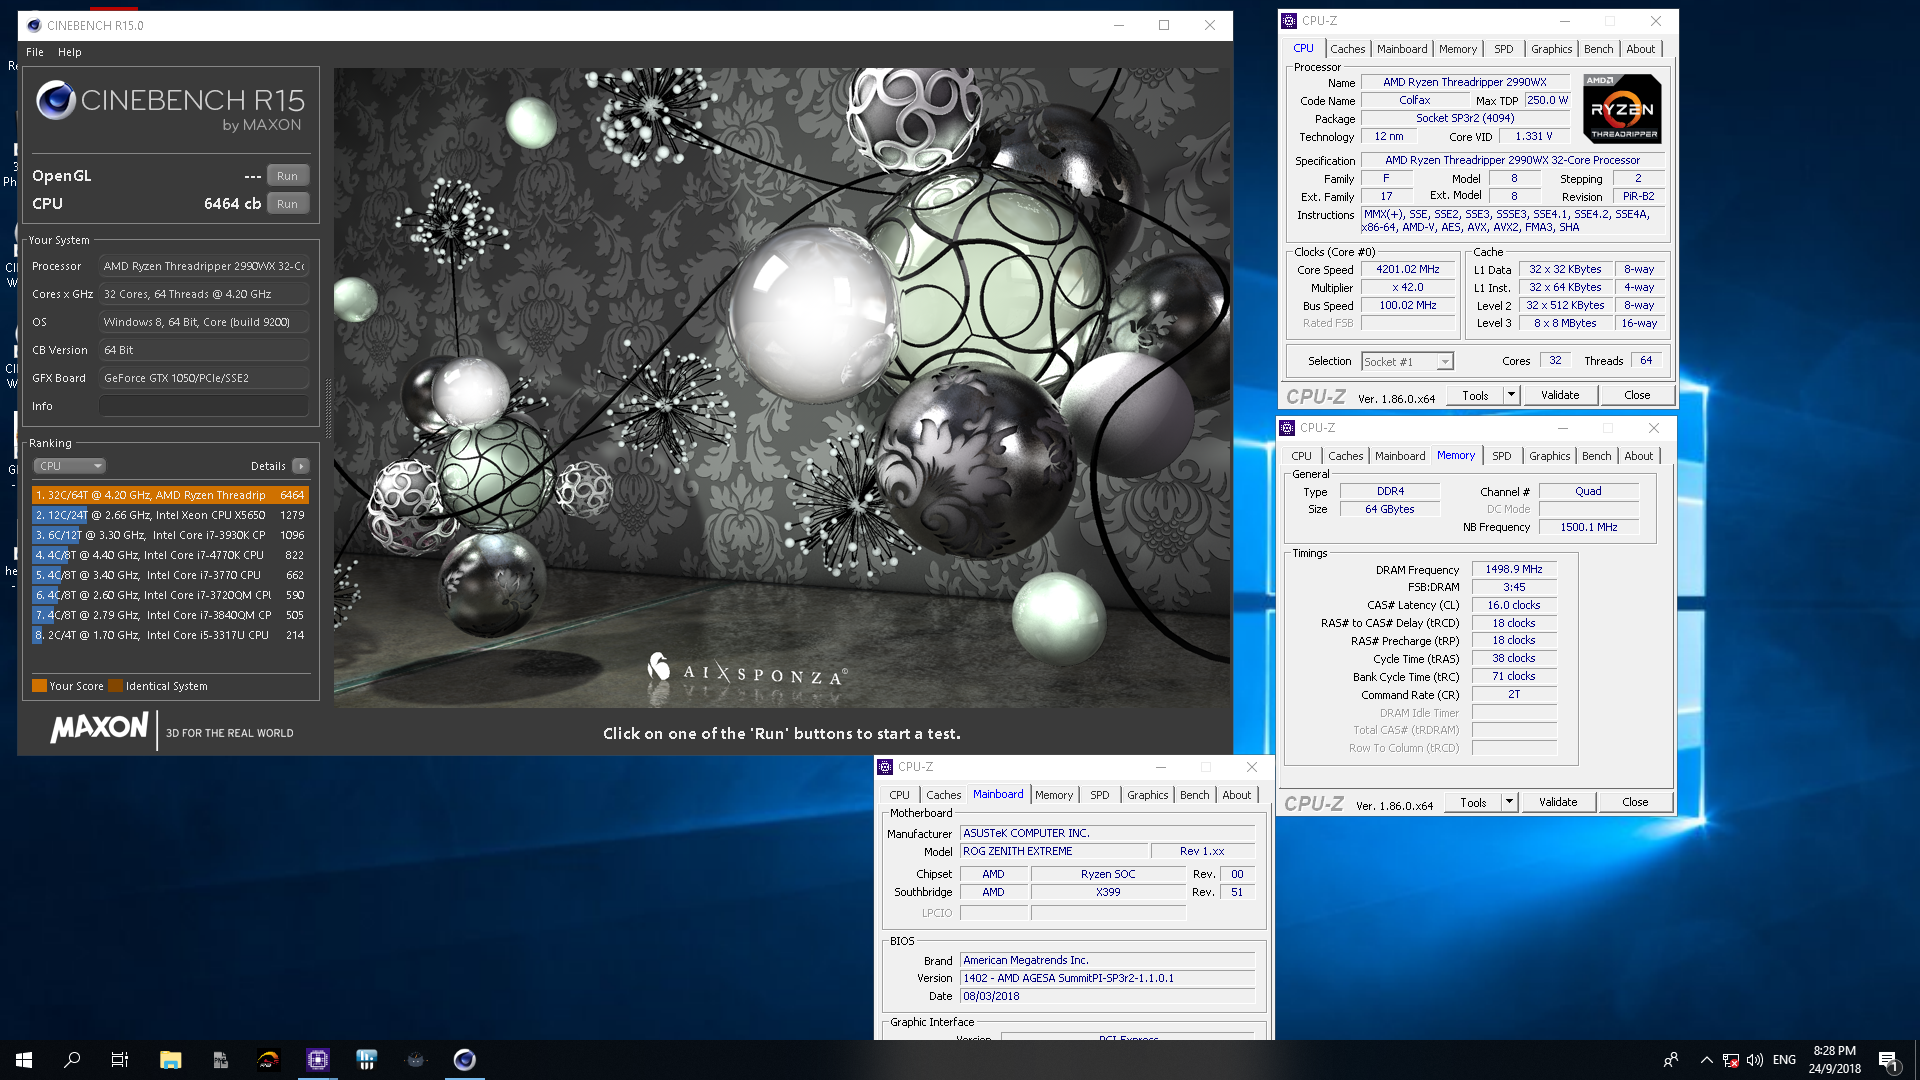Click Validate in top CPU-Z window
The width and height of the screenshot is (1920, 1080).
(1560, 396)
